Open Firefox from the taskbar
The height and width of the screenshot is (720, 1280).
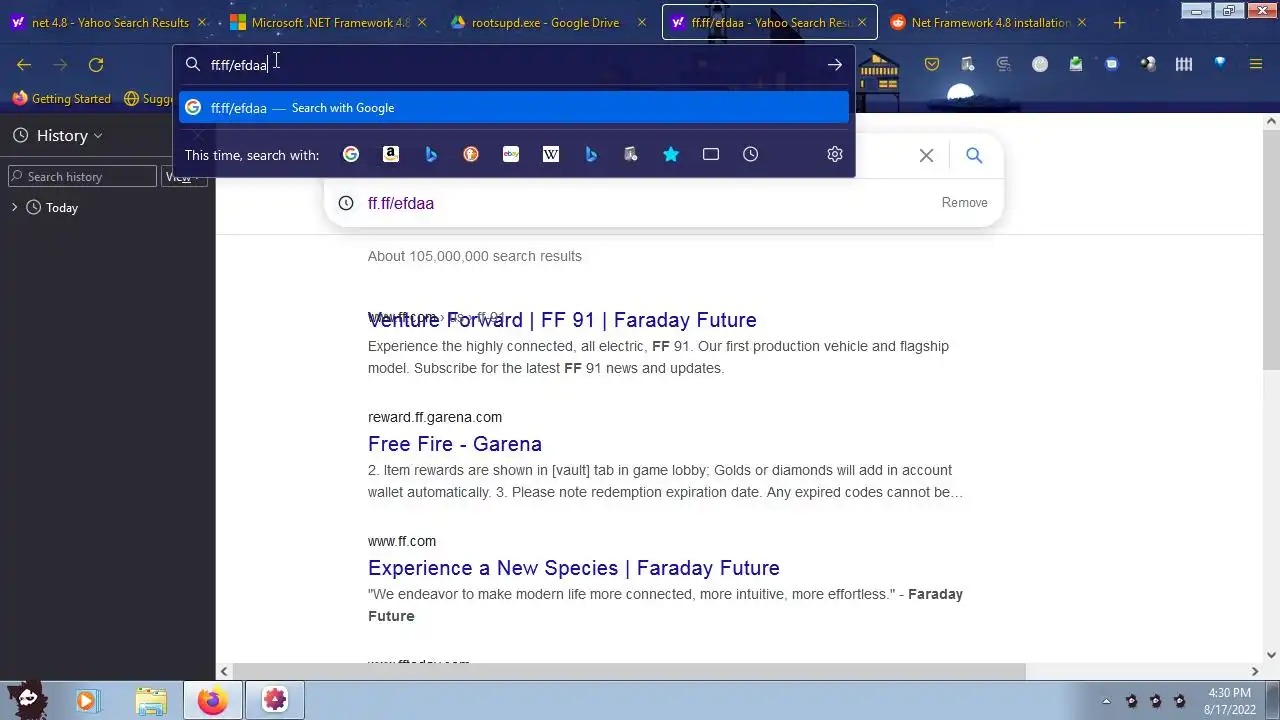point(212,701)
